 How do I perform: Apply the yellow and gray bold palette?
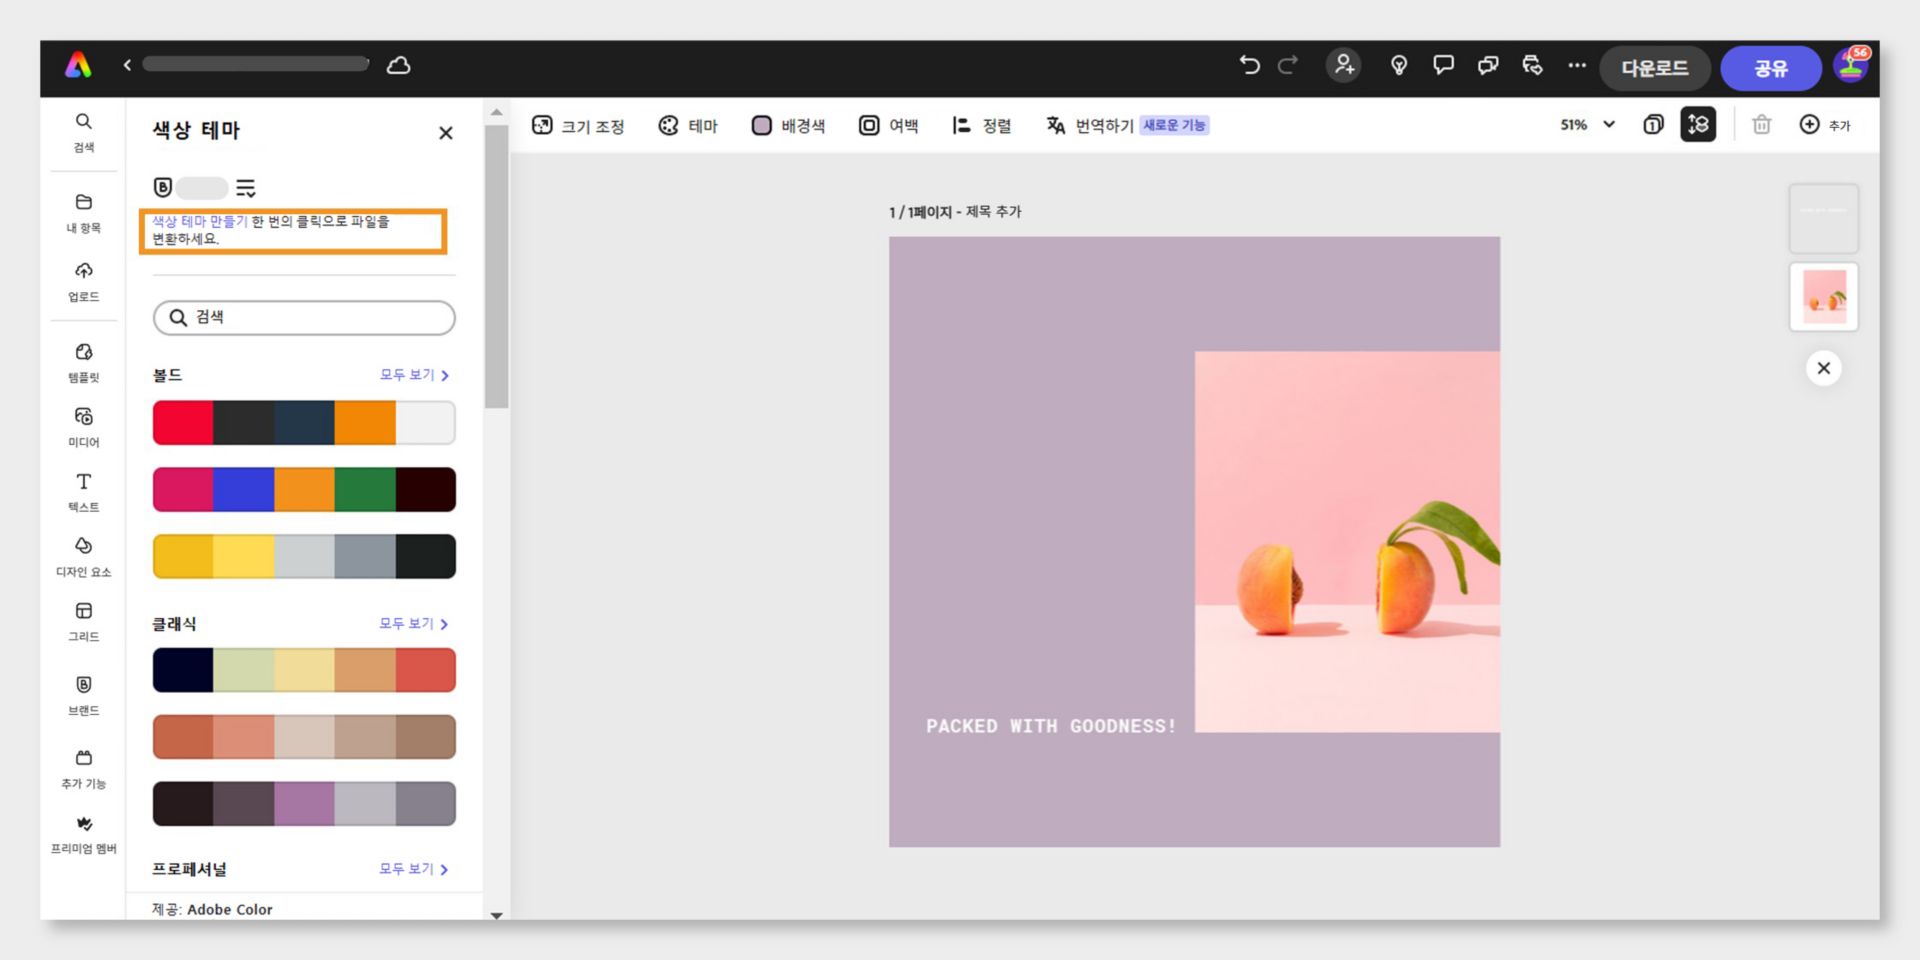[304, 556]
